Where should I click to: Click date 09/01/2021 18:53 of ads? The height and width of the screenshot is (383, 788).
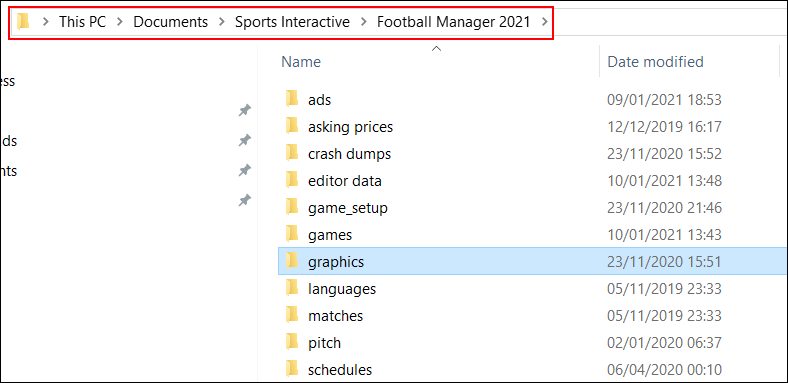[x=664, y=100]
